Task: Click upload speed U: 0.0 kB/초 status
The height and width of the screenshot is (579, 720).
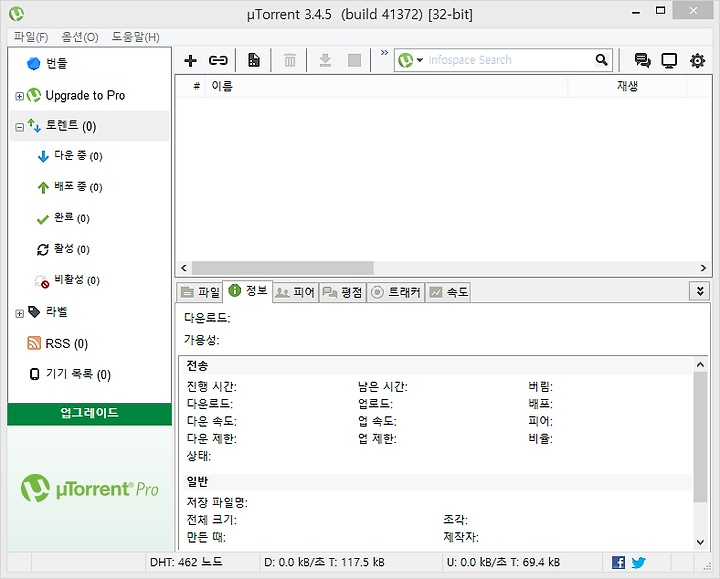Action: 503,562
